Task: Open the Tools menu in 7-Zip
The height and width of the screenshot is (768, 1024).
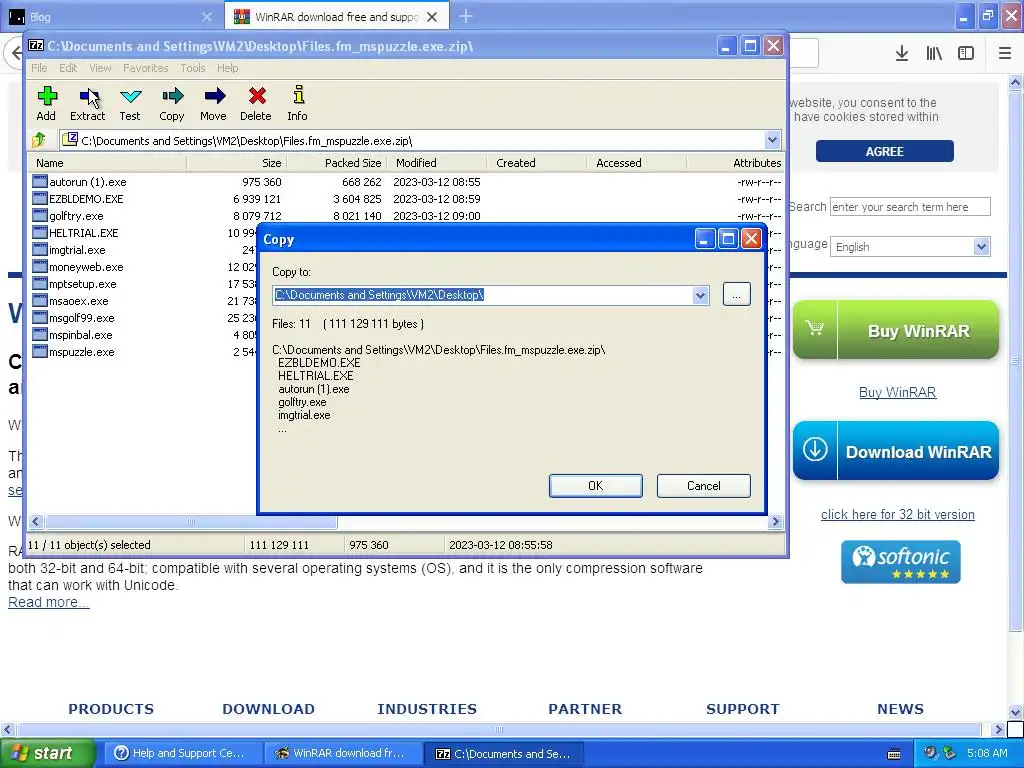Action: click(x=193, y=68)
